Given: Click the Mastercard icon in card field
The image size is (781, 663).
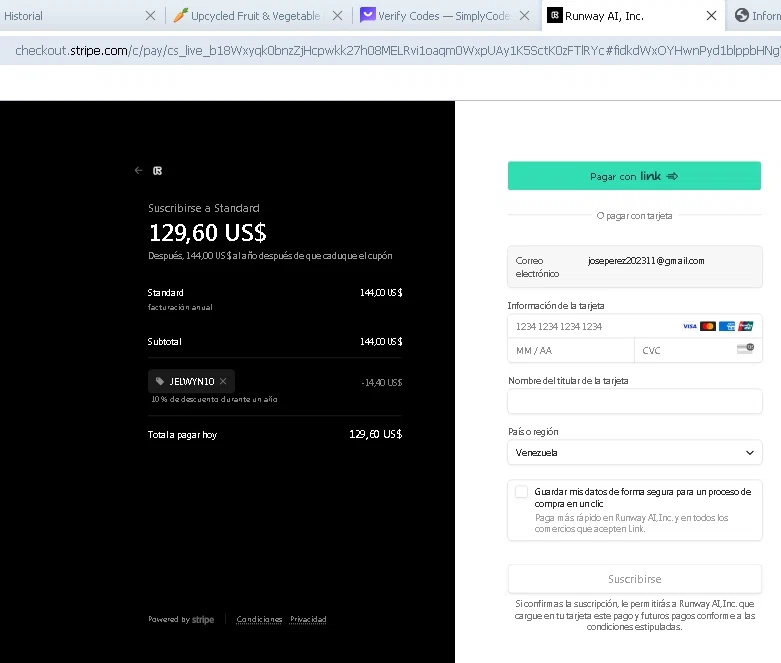Looking at the screenshot, I should pyautogui.click(x=708, y=326).
